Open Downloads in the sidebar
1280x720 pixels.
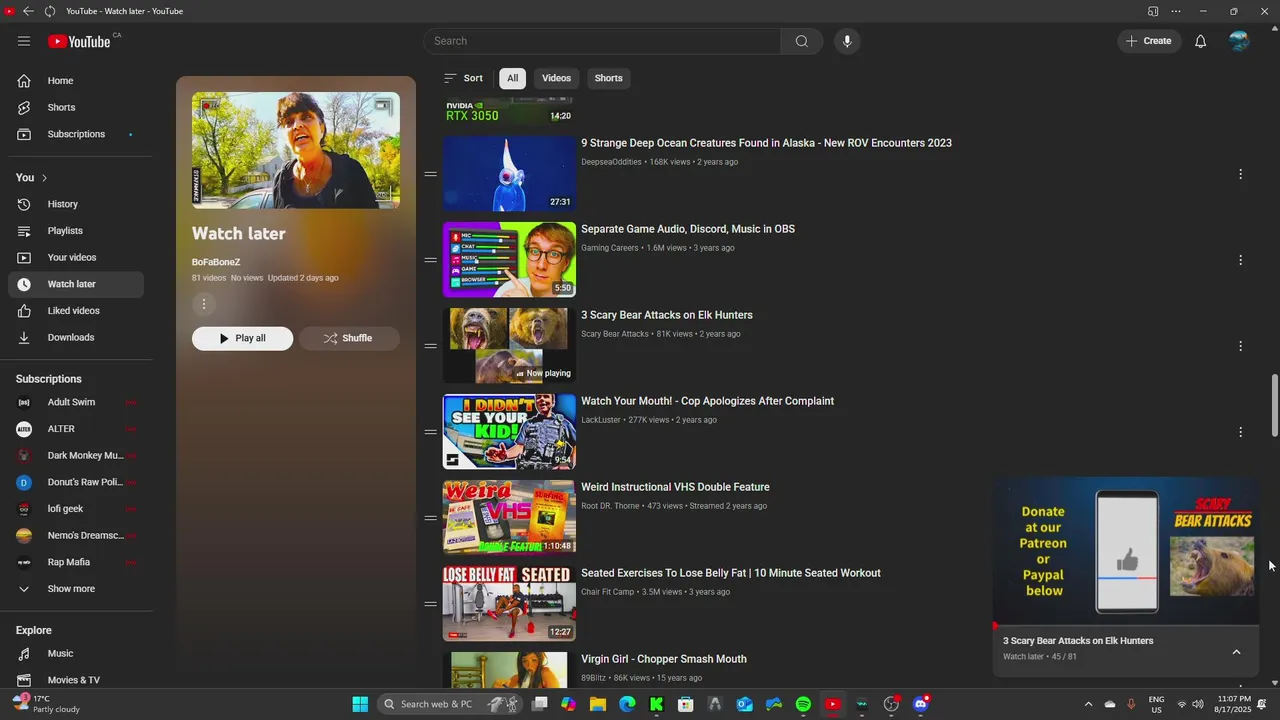(76, 337)
